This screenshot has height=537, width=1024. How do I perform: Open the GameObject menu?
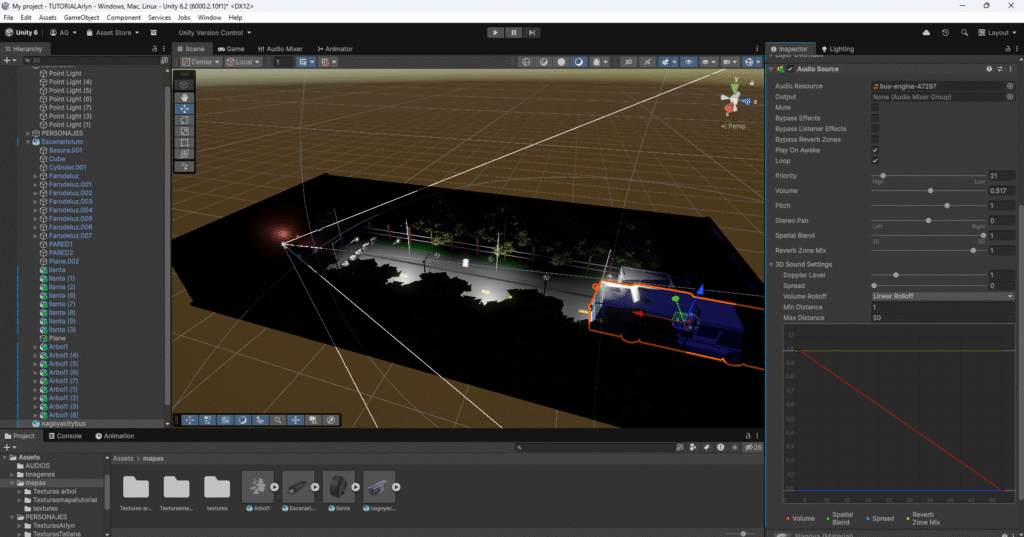coord(80,17)
